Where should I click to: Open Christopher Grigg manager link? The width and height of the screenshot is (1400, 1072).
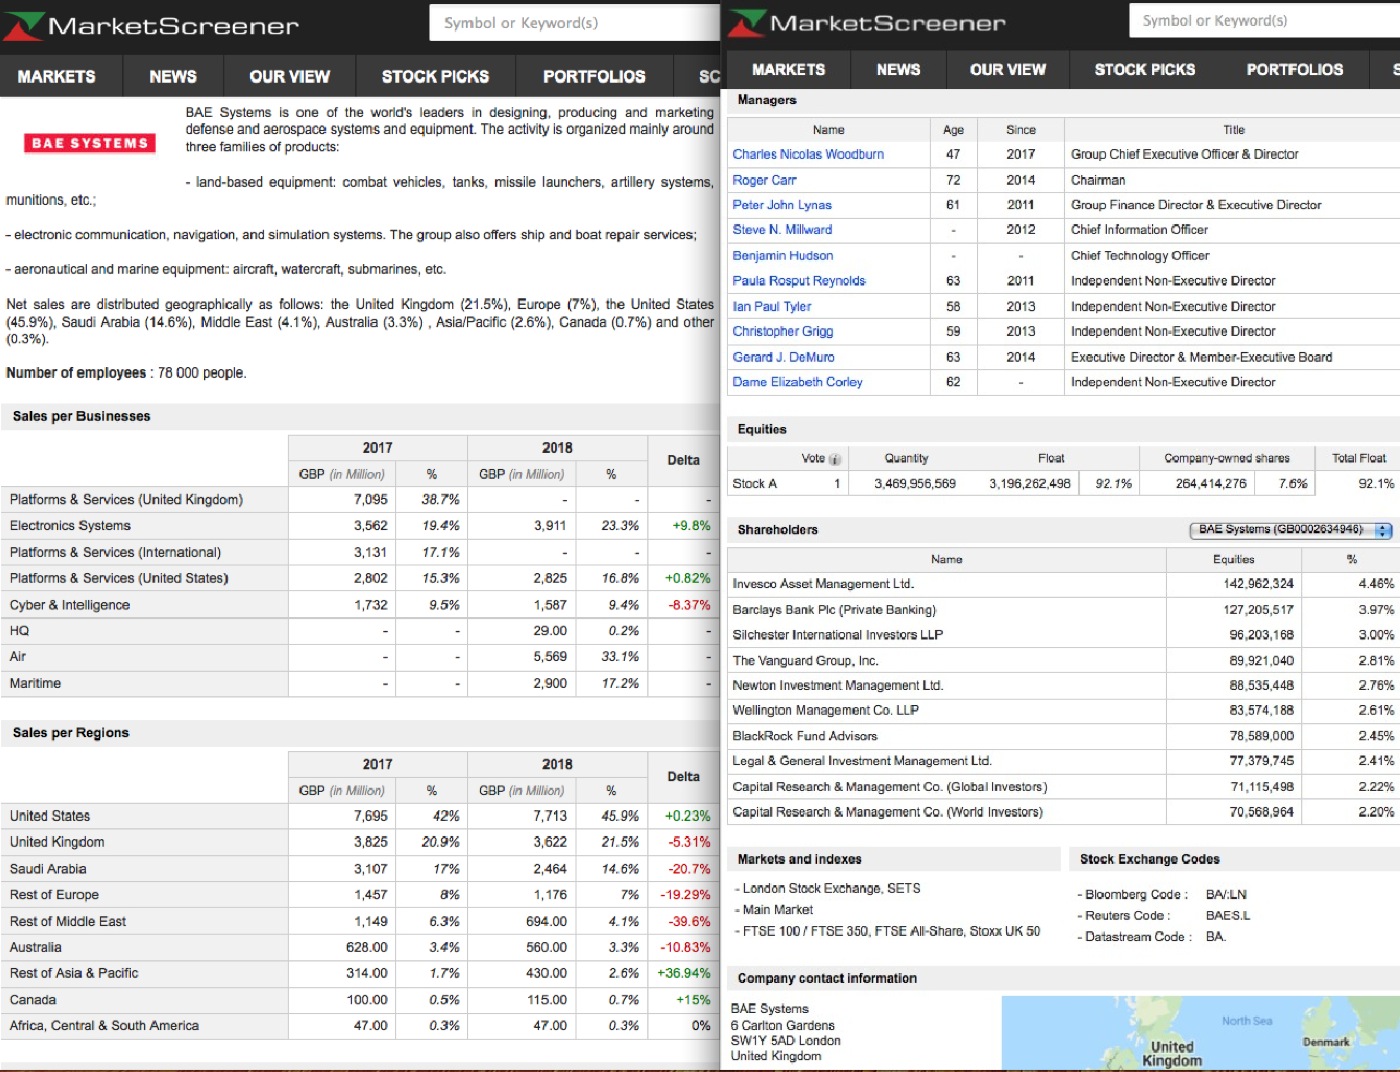click(x=783, y=332)
